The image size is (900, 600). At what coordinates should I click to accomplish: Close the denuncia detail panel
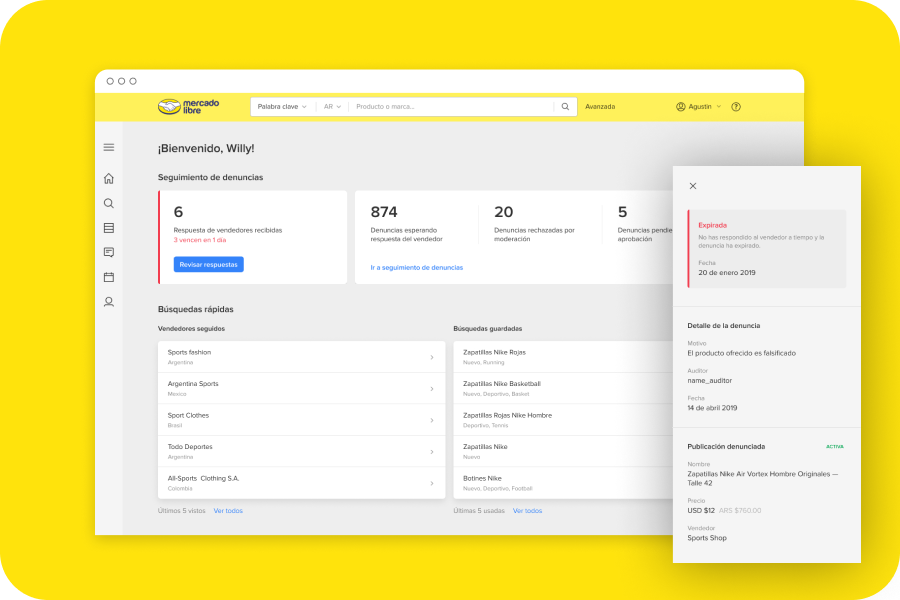click(693, 186)
